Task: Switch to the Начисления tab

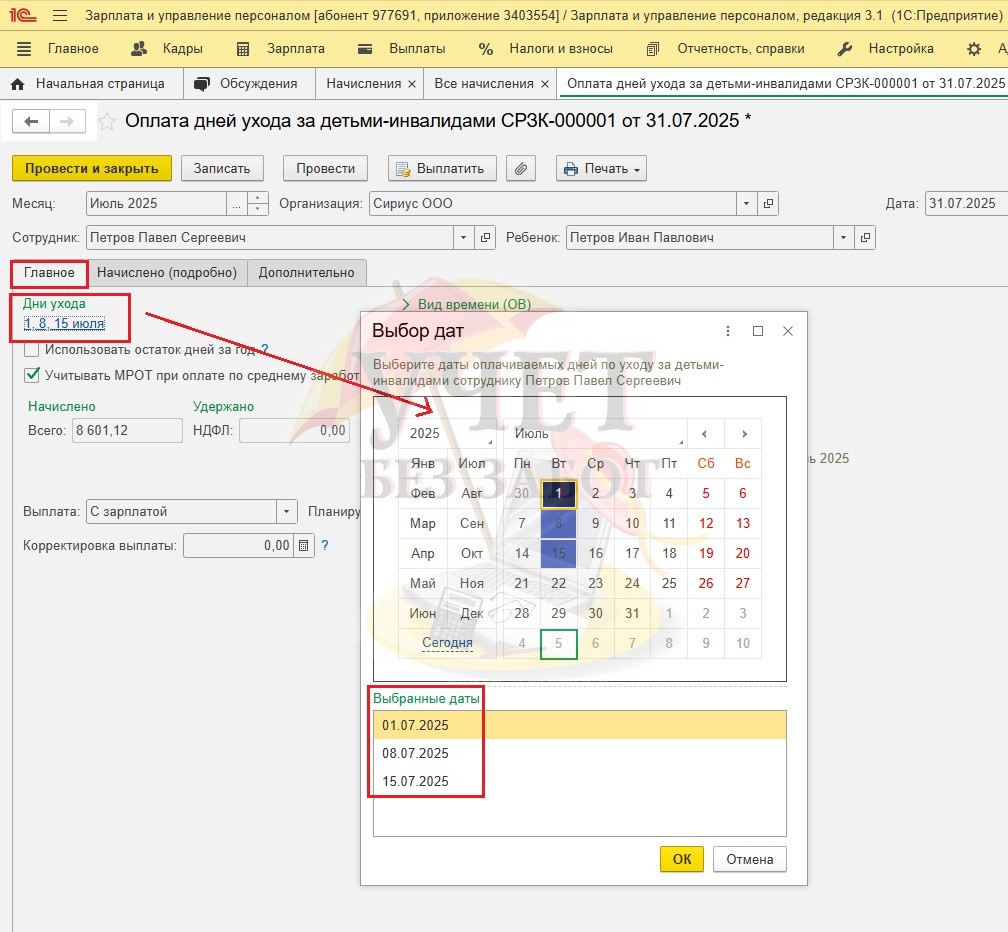Action: 363,84
